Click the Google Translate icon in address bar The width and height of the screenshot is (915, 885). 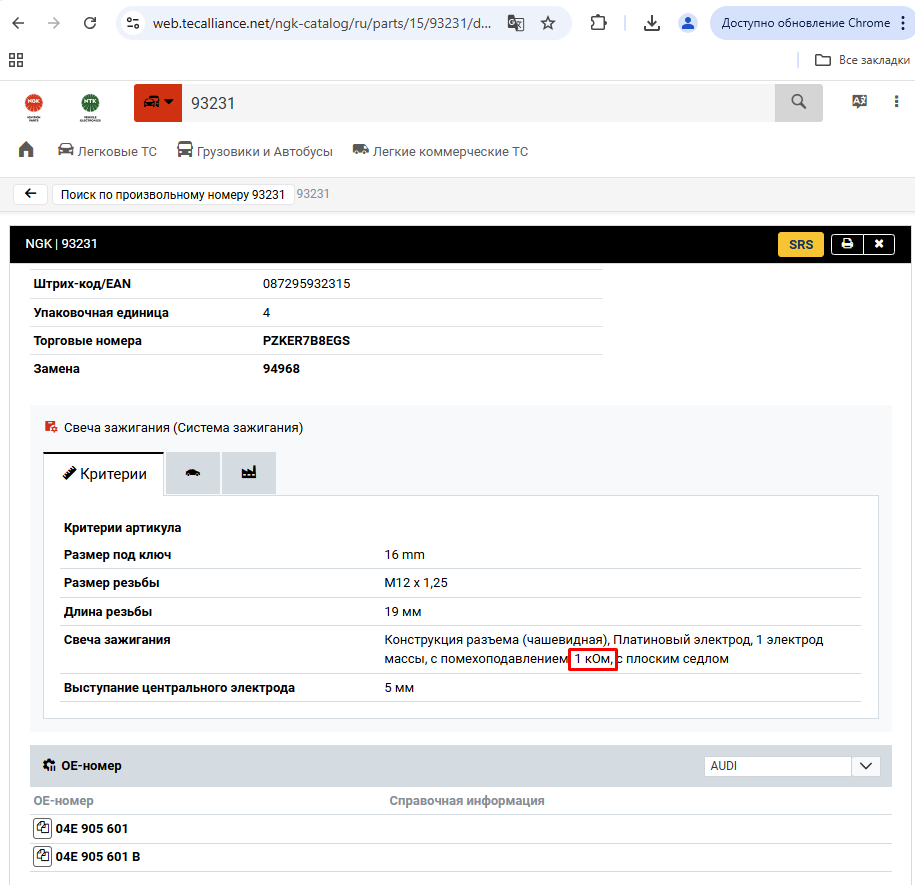516,23
